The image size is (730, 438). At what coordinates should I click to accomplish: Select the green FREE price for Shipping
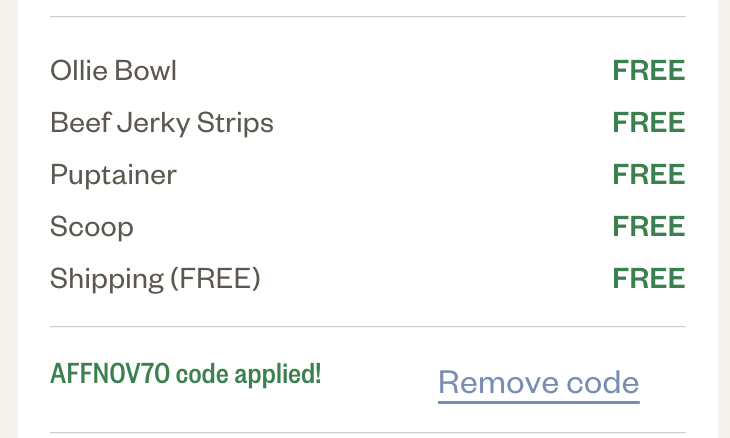648,279
